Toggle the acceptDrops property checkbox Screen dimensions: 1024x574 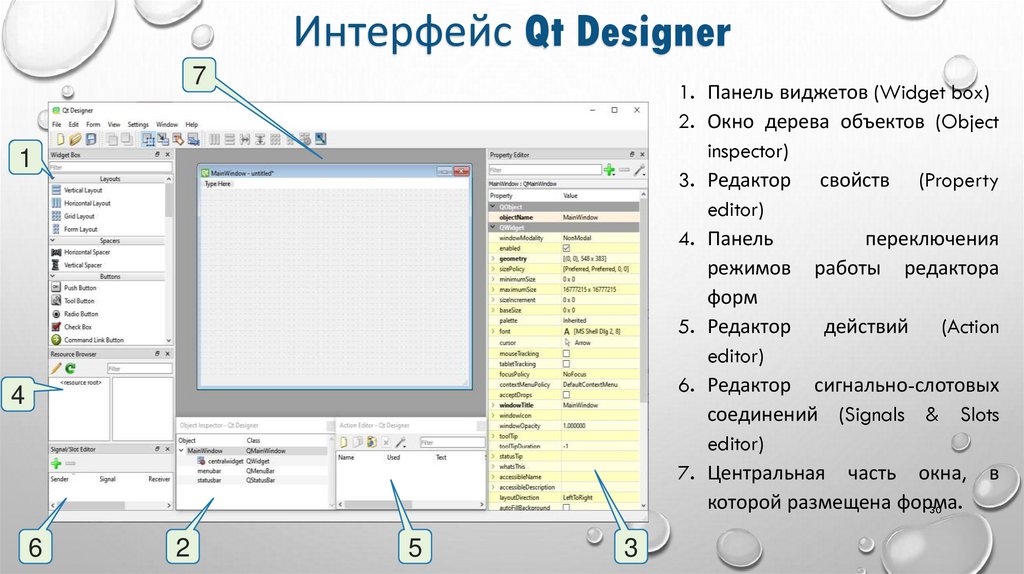(x=566, y=394)
